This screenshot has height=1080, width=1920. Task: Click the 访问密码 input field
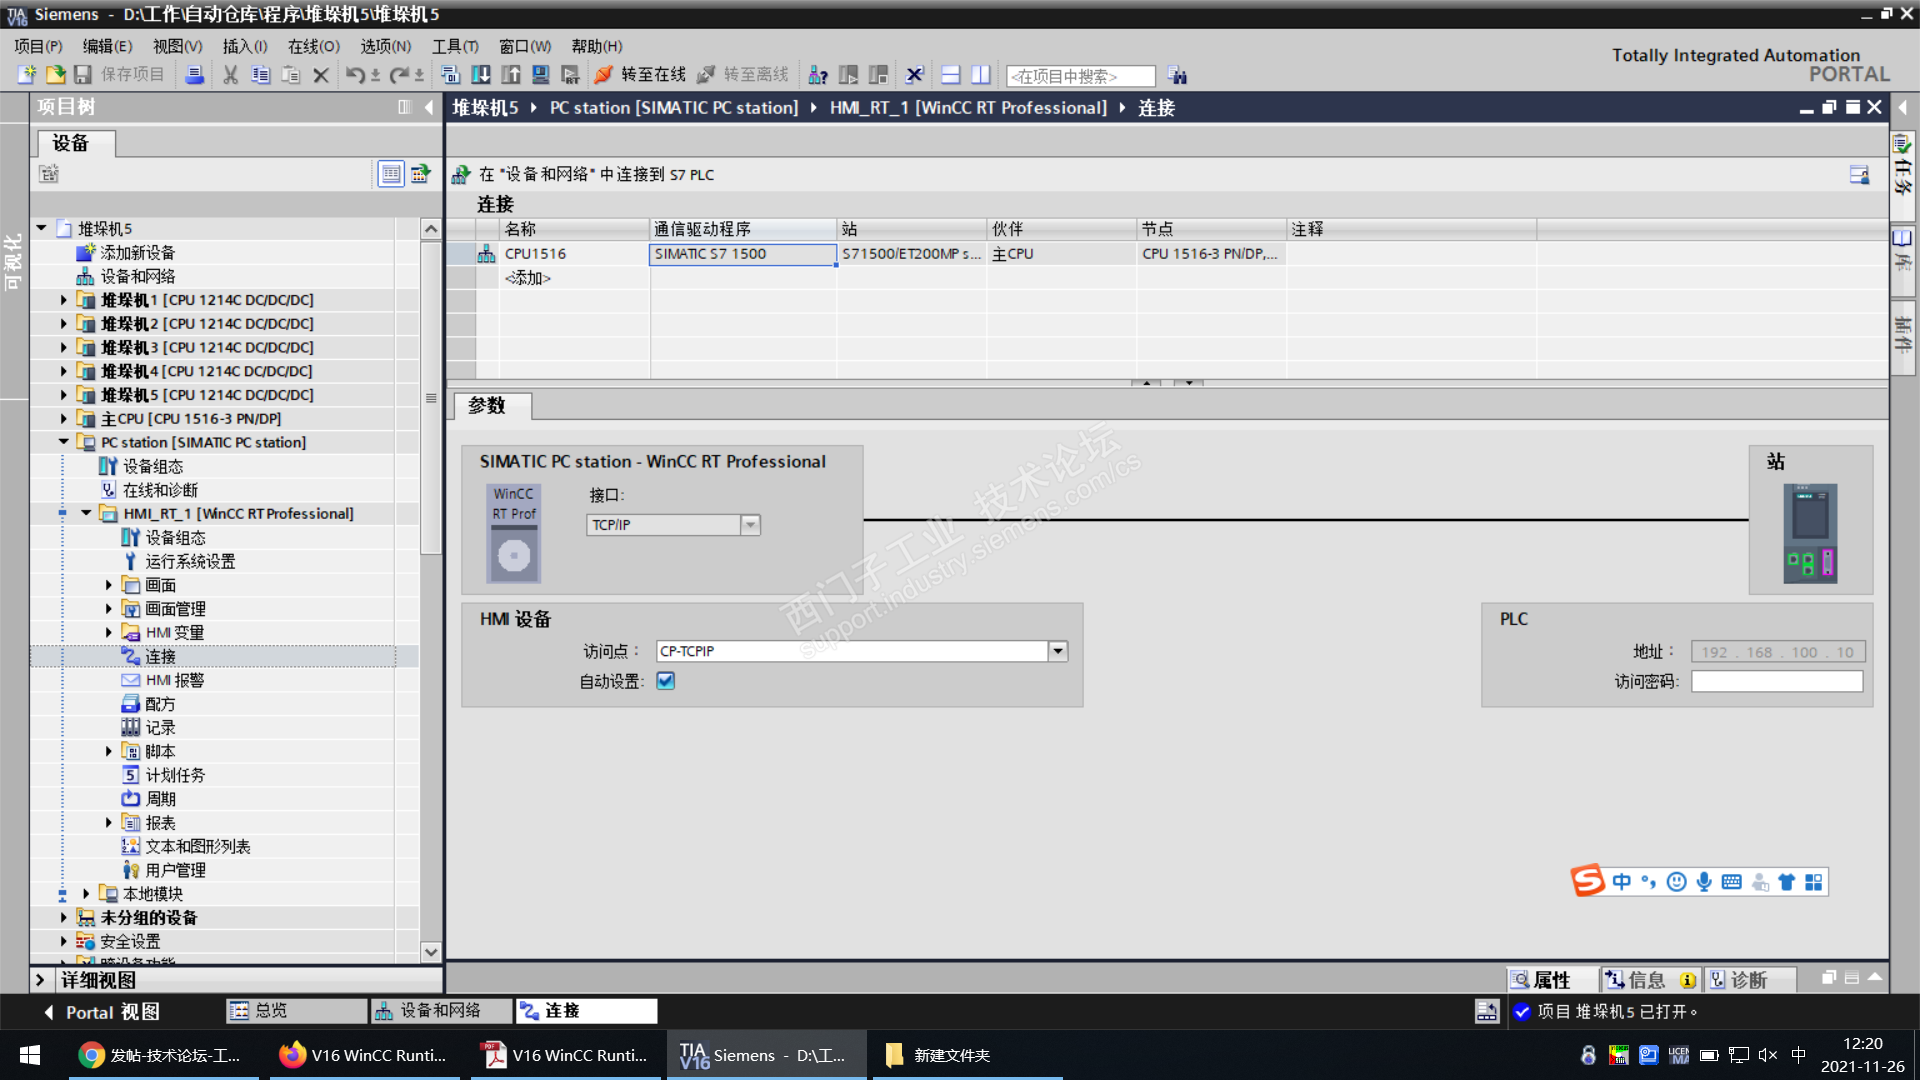(x=1777, y=682)
